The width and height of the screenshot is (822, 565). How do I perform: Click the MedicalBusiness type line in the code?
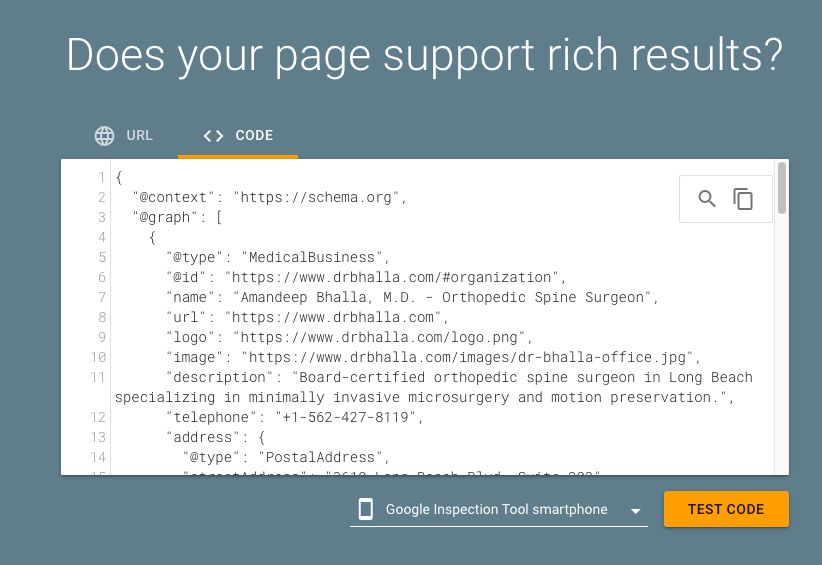pyautogui.click(x=278, y=257)
